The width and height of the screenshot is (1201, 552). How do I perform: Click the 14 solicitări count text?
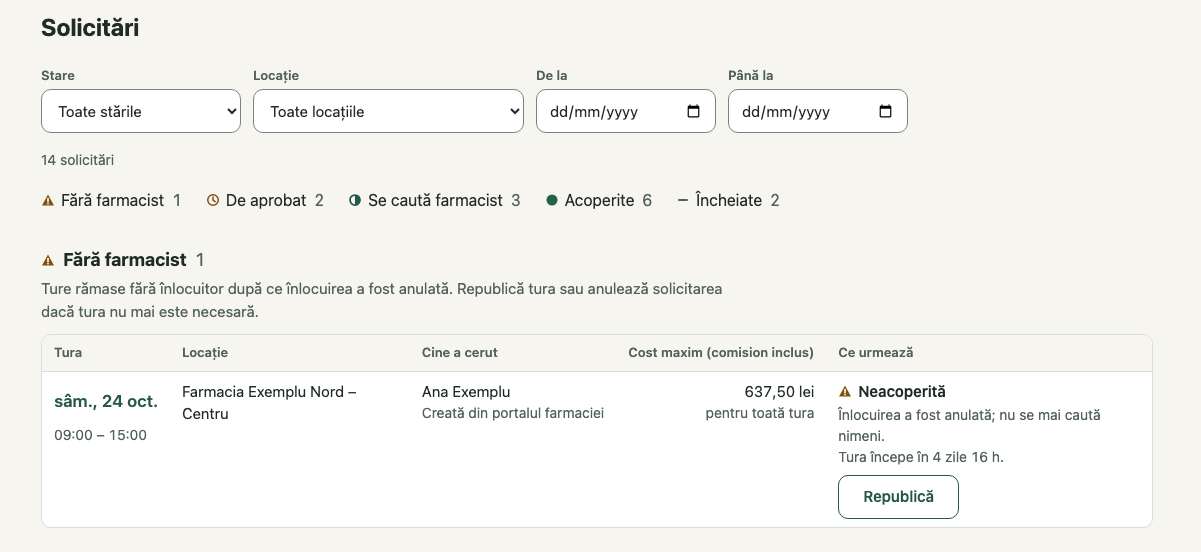(78, 160)
